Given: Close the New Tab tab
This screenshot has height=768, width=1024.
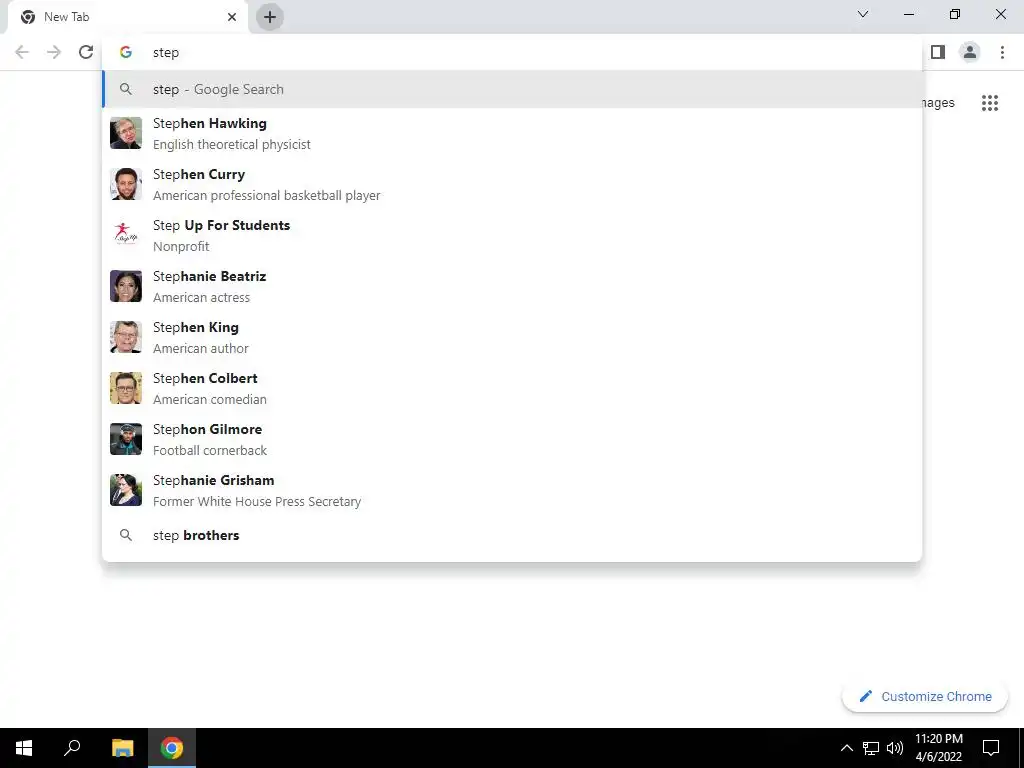Looking at the screenshot, I should [232, 17].
